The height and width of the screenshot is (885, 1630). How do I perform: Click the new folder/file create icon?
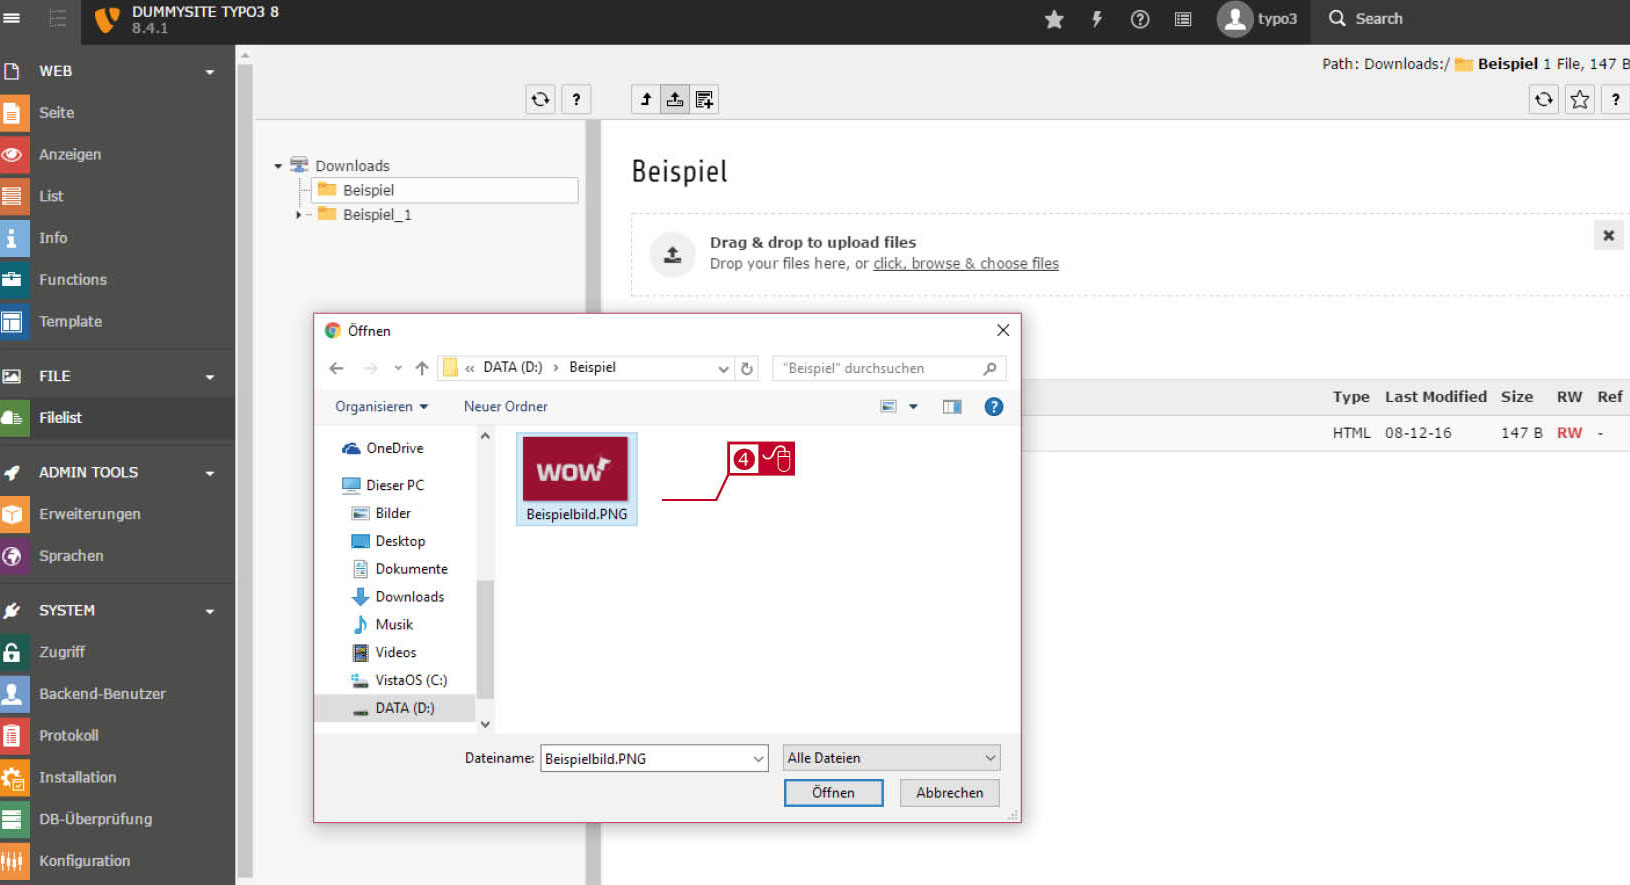(704, 99)
